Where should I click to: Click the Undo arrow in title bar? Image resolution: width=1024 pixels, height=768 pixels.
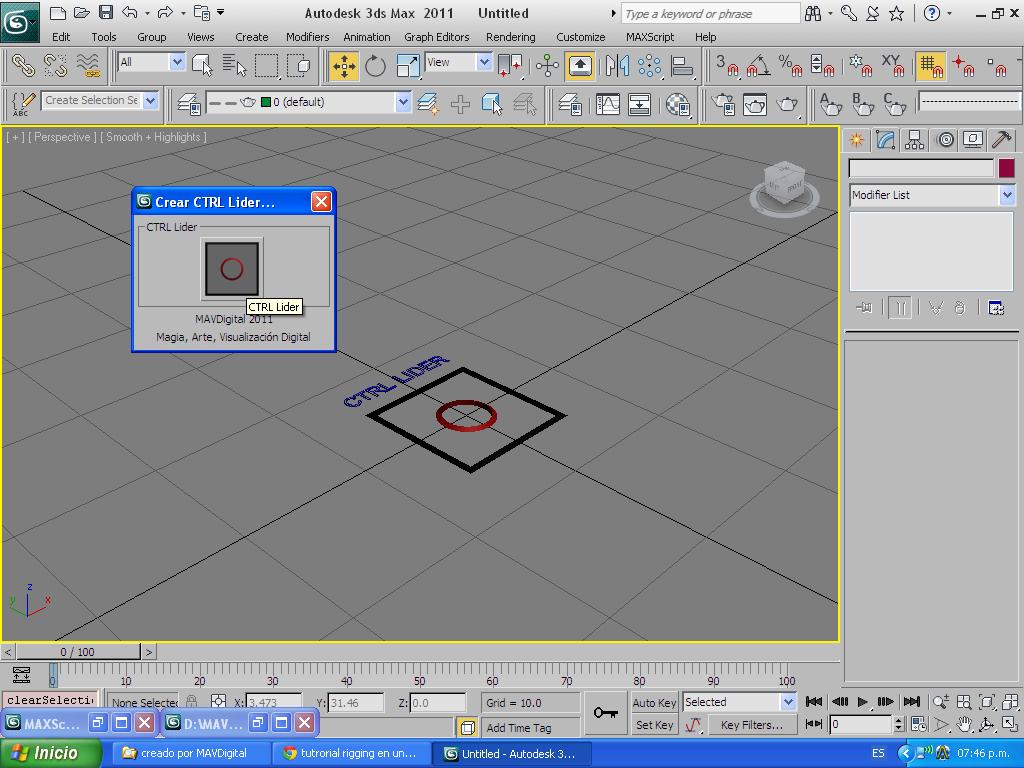[x=129, y=12]
